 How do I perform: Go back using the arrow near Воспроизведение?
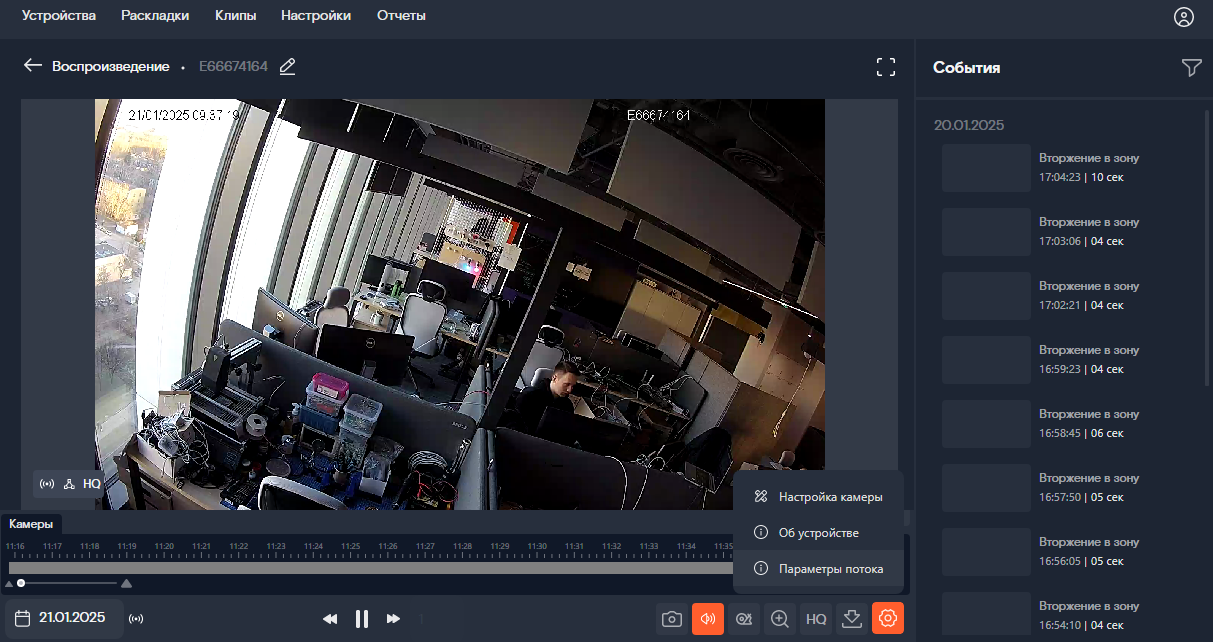tap(33, 66)
